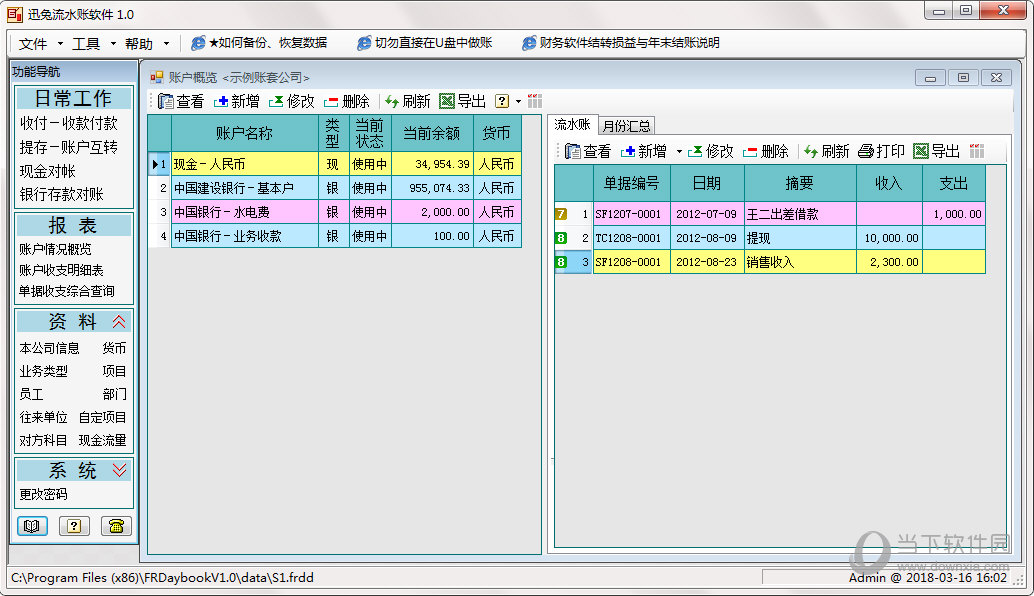Select entry SF1207-0001 in 流水账 table
This screenshot has height=596, width=1034.
[x=770, y=214]
